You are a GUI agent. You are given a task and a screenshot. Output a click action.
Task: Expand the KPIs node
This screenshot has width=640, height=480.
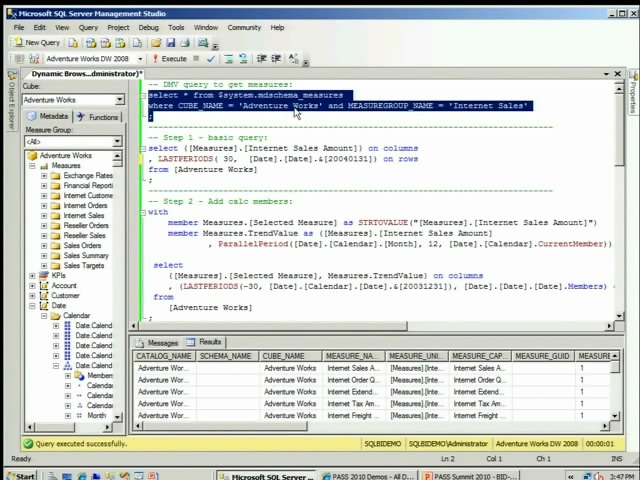pyautogui.click(x=32, y=276)
